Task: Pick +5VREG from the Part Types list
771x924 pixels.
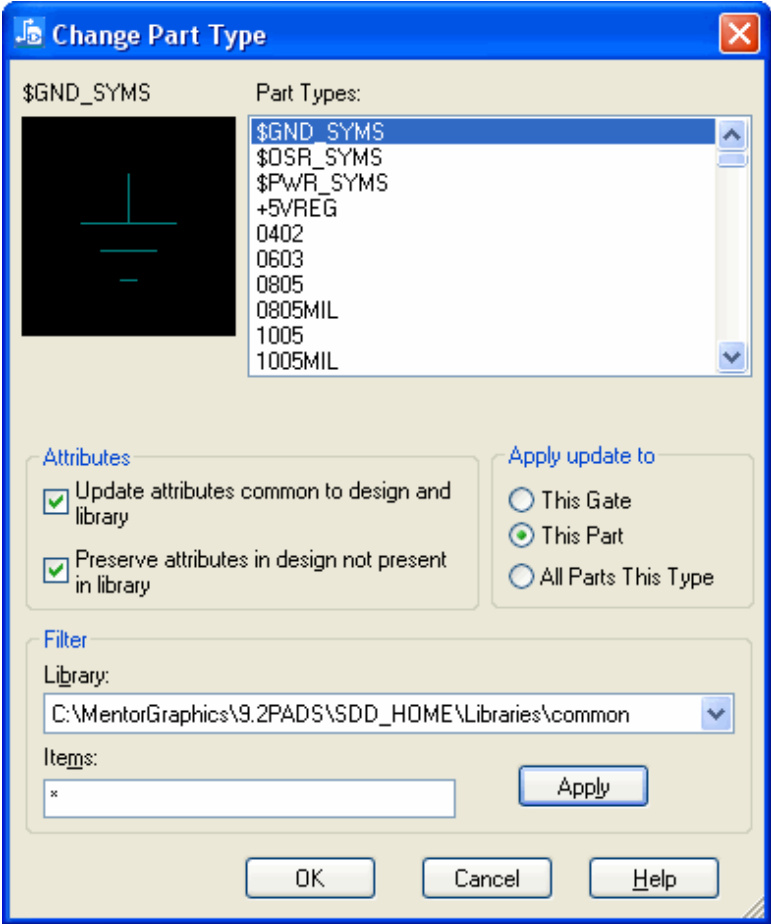Action: tap(297, 209)
